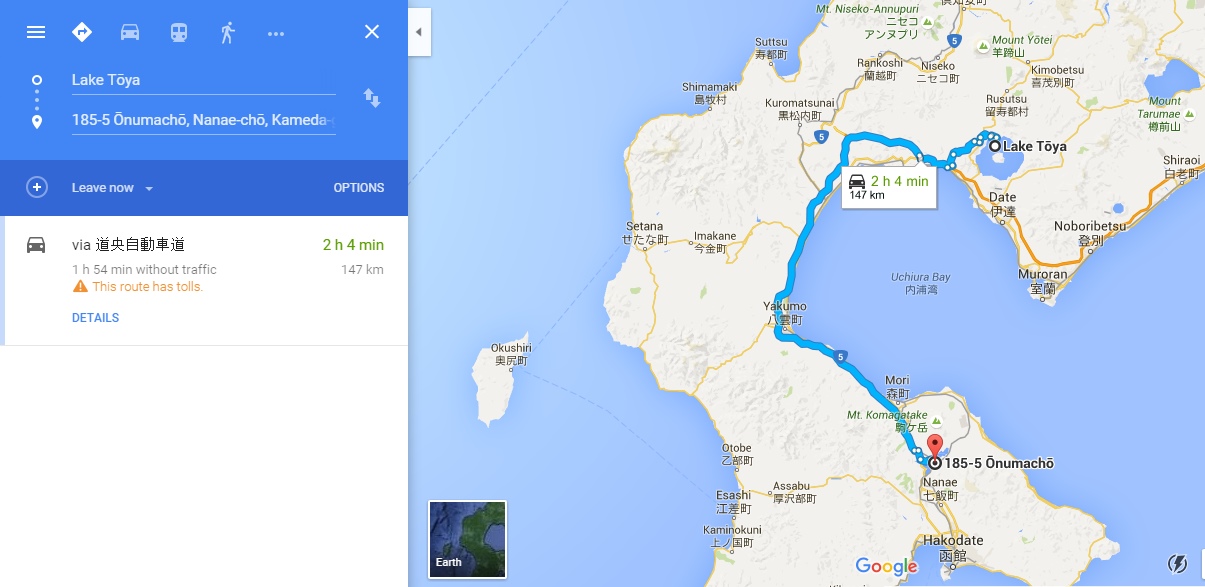Image resolution: width=1205 pixels, height=587 pixels.
Task: Select the walking travel mode
Action: (227, 32)
